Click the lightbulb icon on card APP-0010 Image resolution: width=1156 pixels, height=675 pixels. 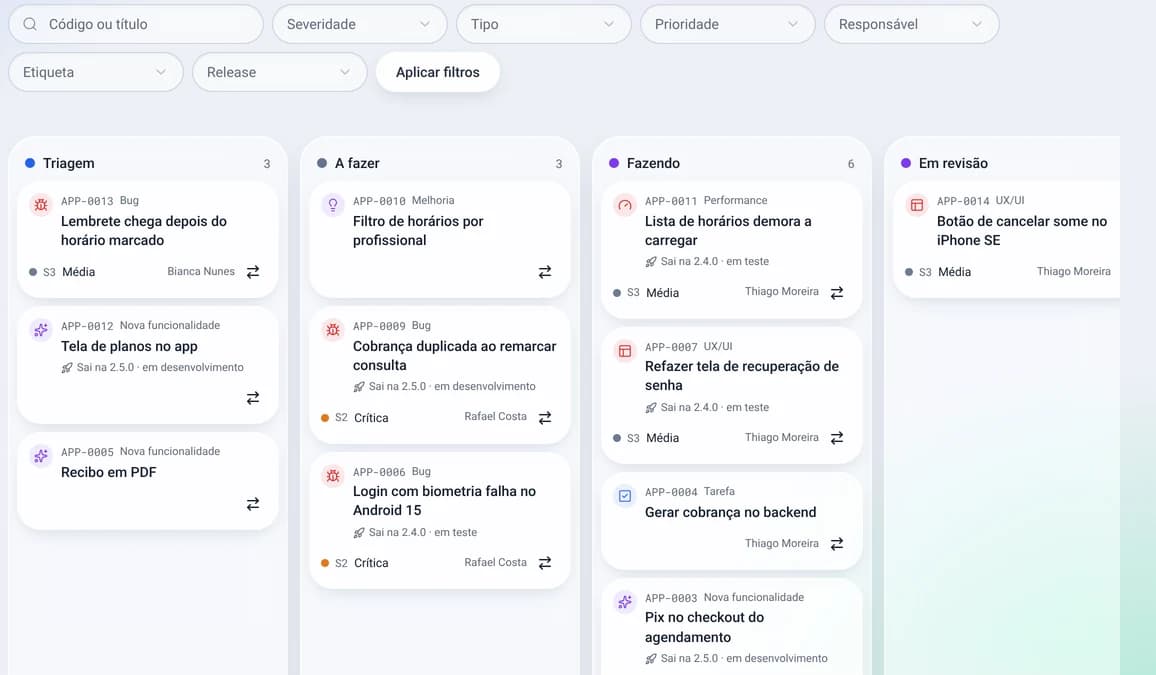pos(333,204)
